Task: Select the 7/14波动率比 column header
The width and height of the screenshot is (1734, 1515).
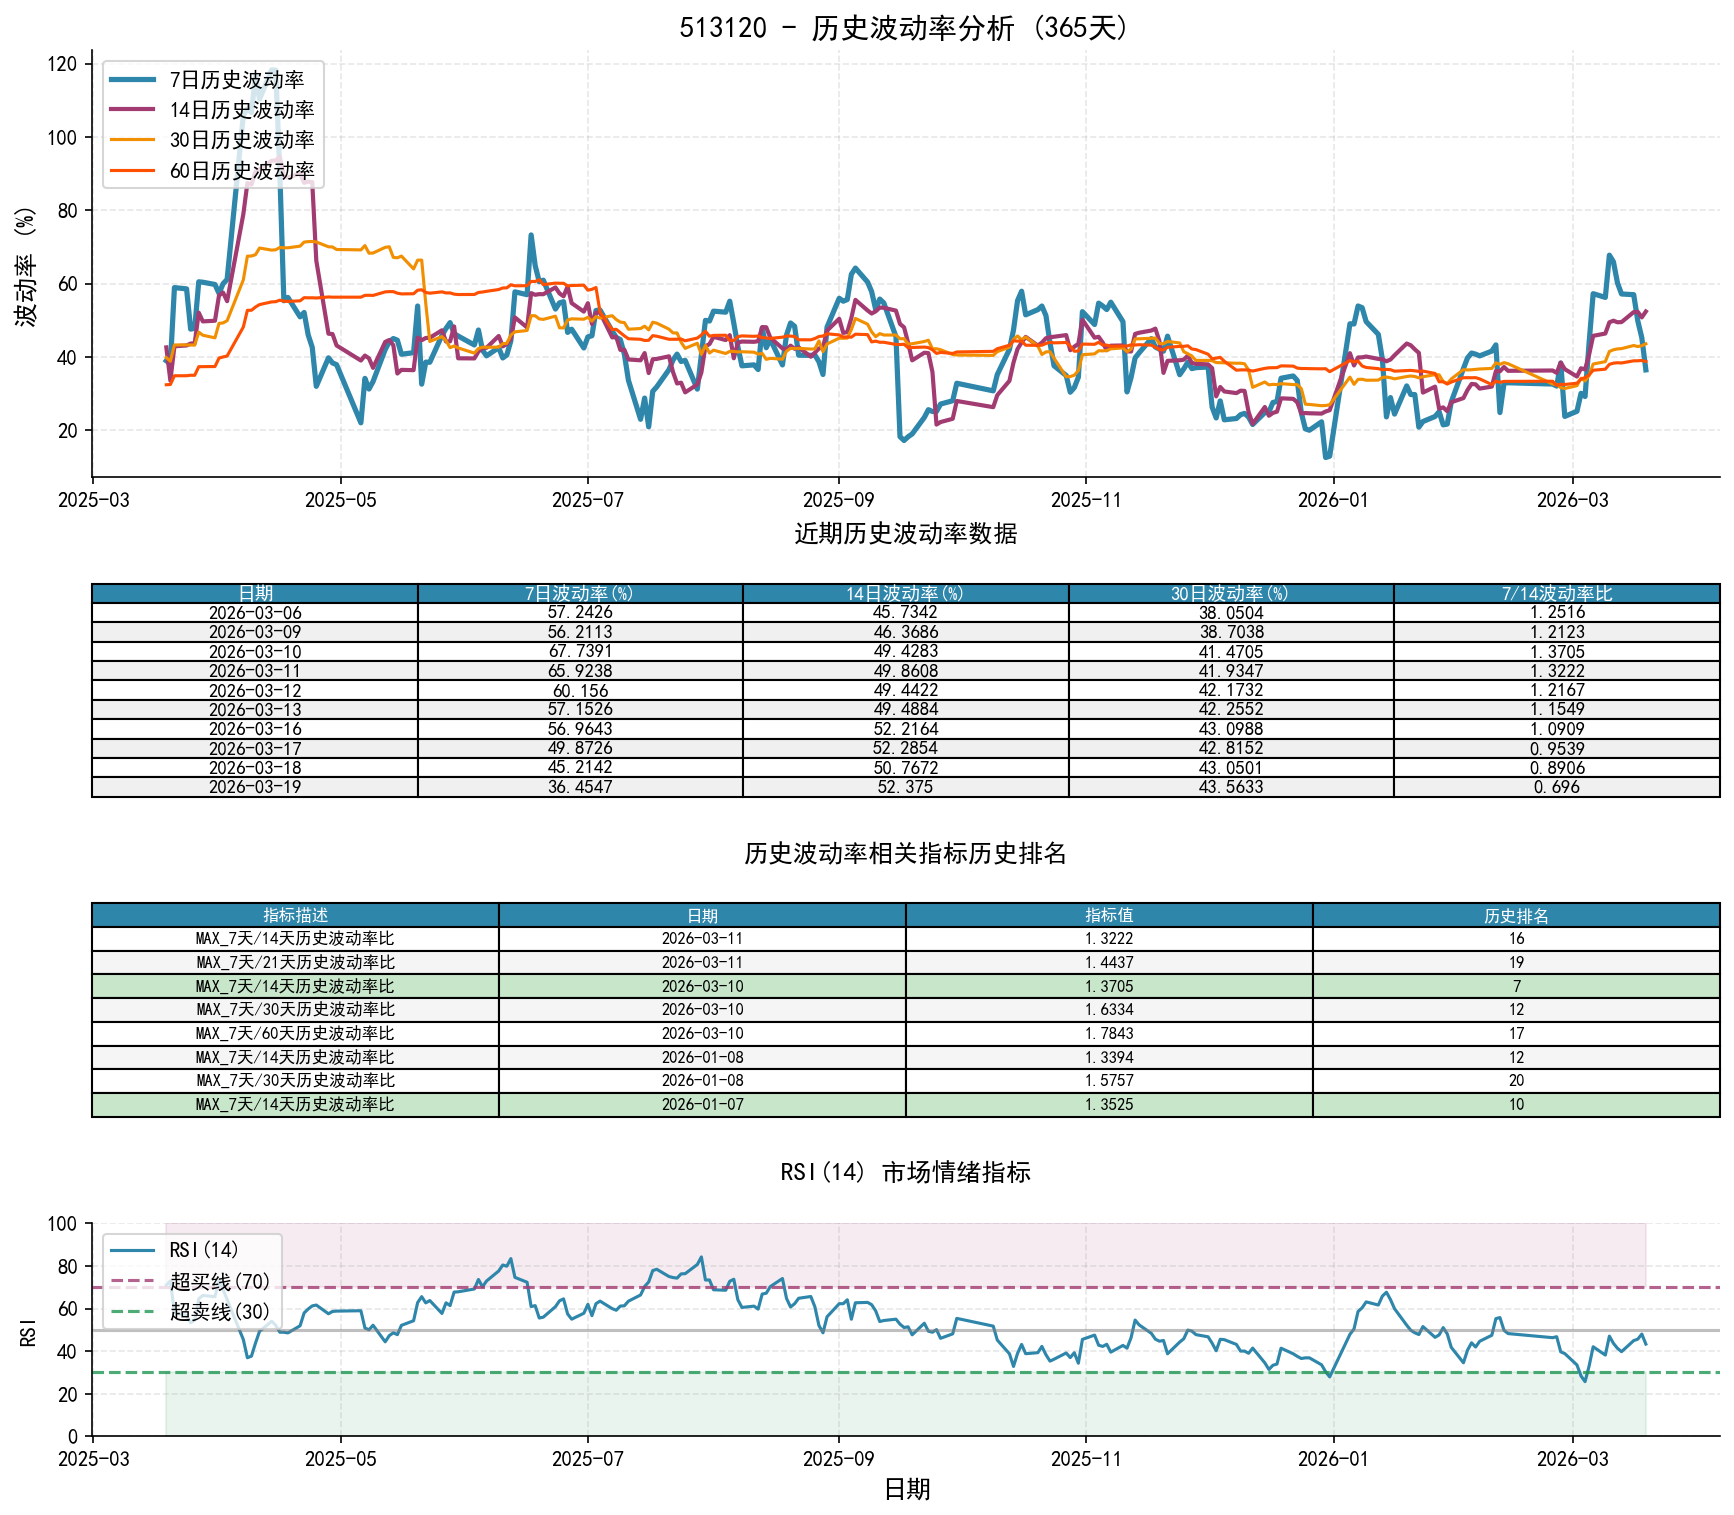Action: (x=1556, y=594)
